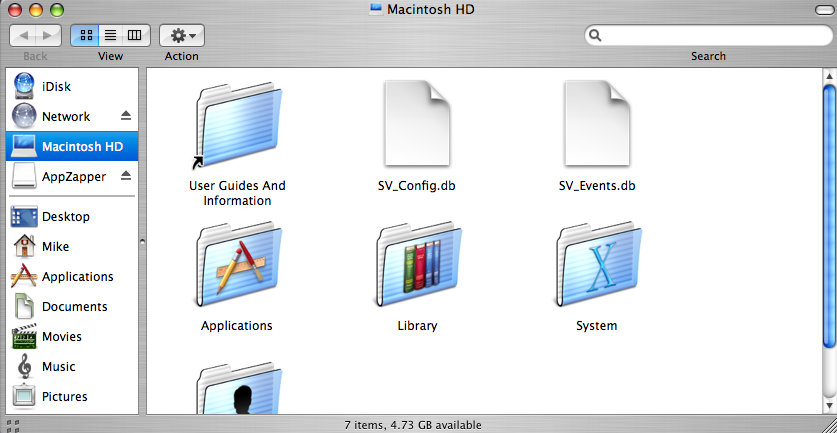The image size is (837, 433).
Task: Click the status bar '7 items, 4.73 GB available'
Action: click(x=413, y=425)
